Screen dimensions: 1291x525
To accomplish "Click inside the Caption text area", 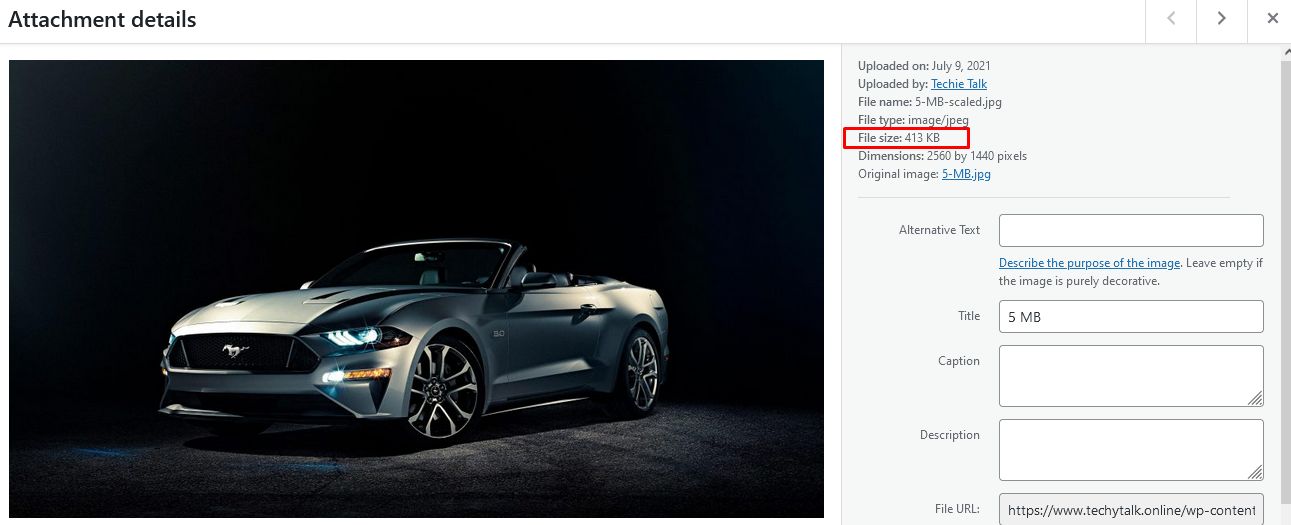I will click(1131, 376).
